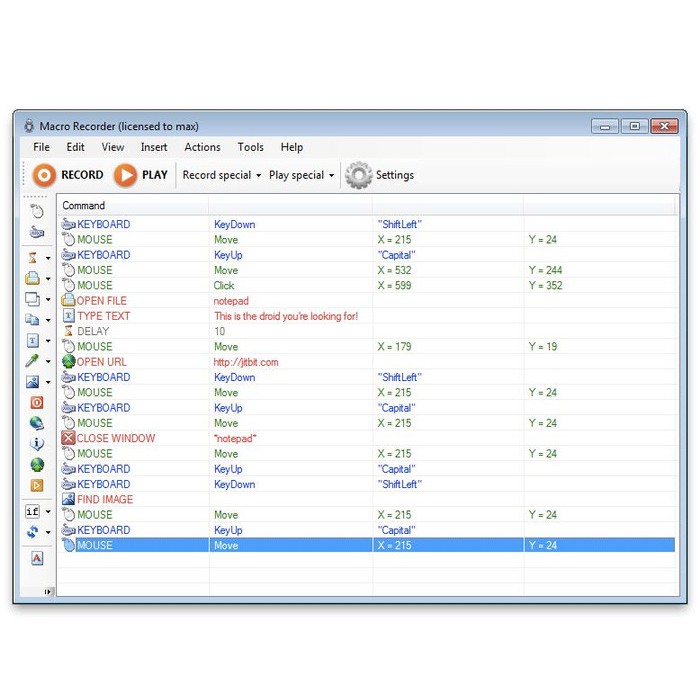This screenshot has width=700, height=700.
Task: Insert mouse command from sidebar mouse icon
Action: (37, 211)
